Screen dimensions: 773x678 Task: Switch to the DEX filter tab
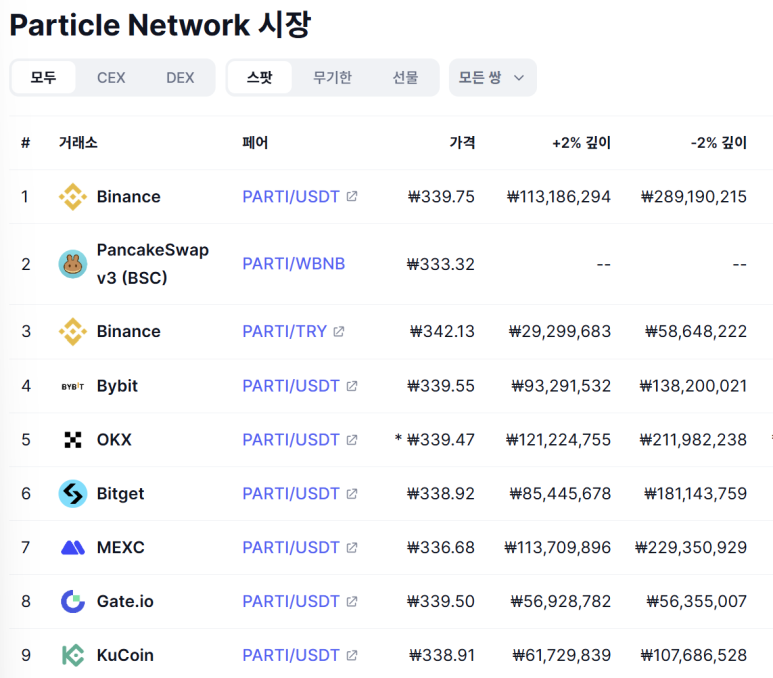[x=180, y=77]
